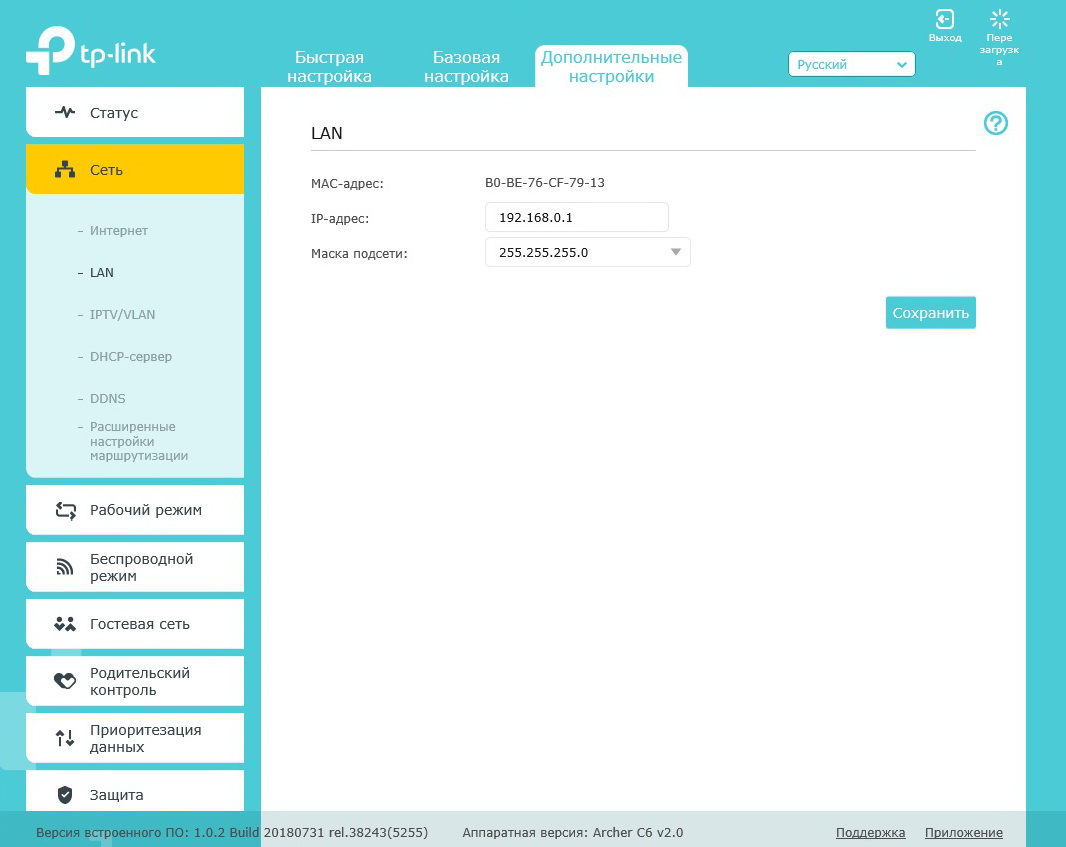Click the Parental control heart icon
Viewport: 1066px width, 847px height.
coord(65,681)
